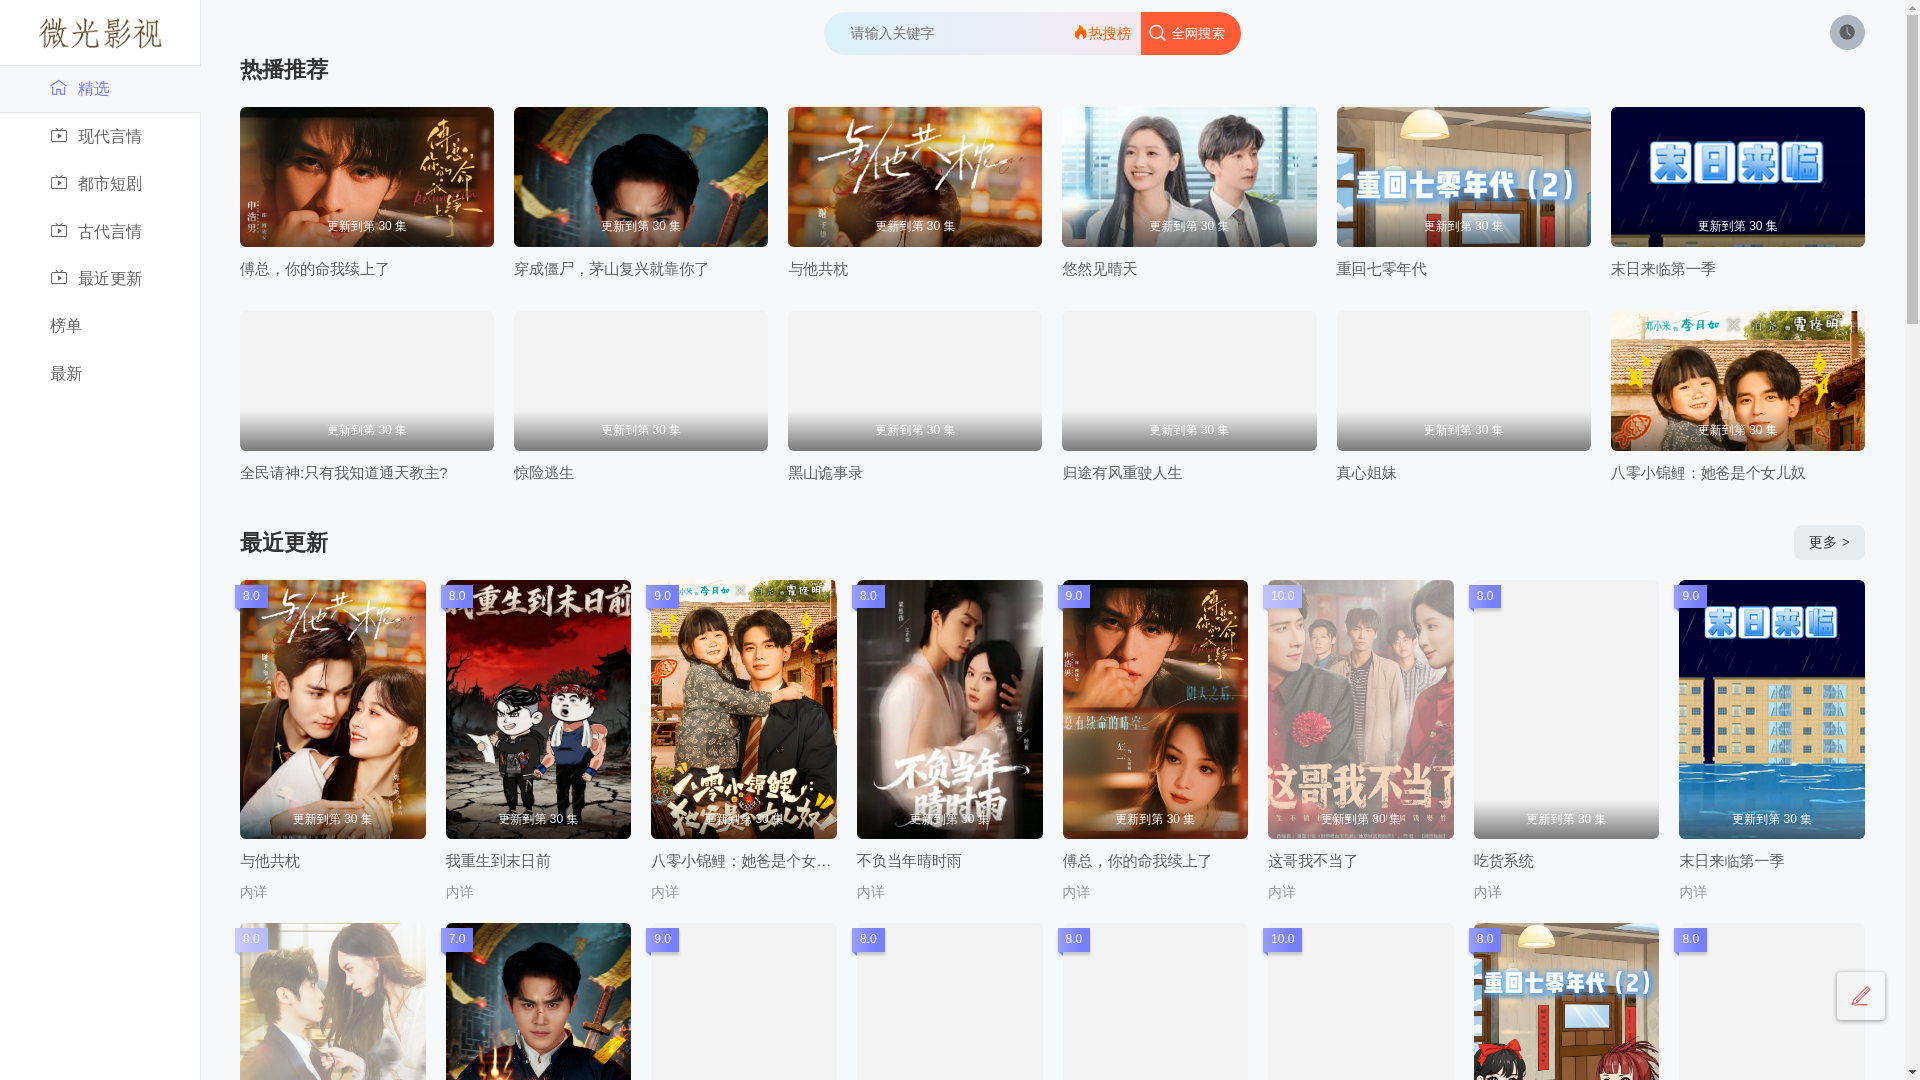Click the home icon beside 精选
1920x1080 pixels.
[59, 88]
